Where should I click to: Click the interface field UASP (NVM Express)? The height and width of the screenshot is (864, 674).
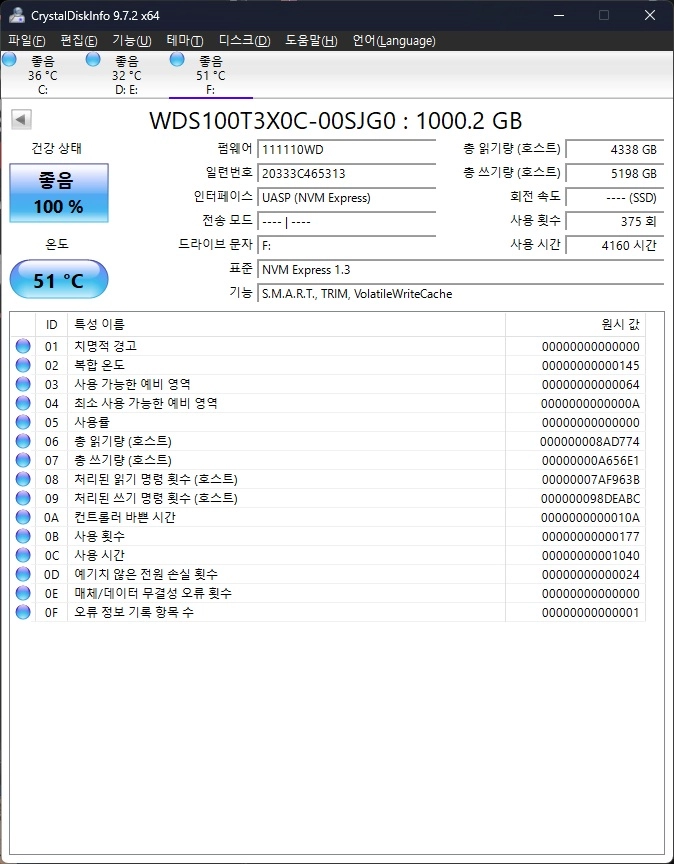pos(347,198)
